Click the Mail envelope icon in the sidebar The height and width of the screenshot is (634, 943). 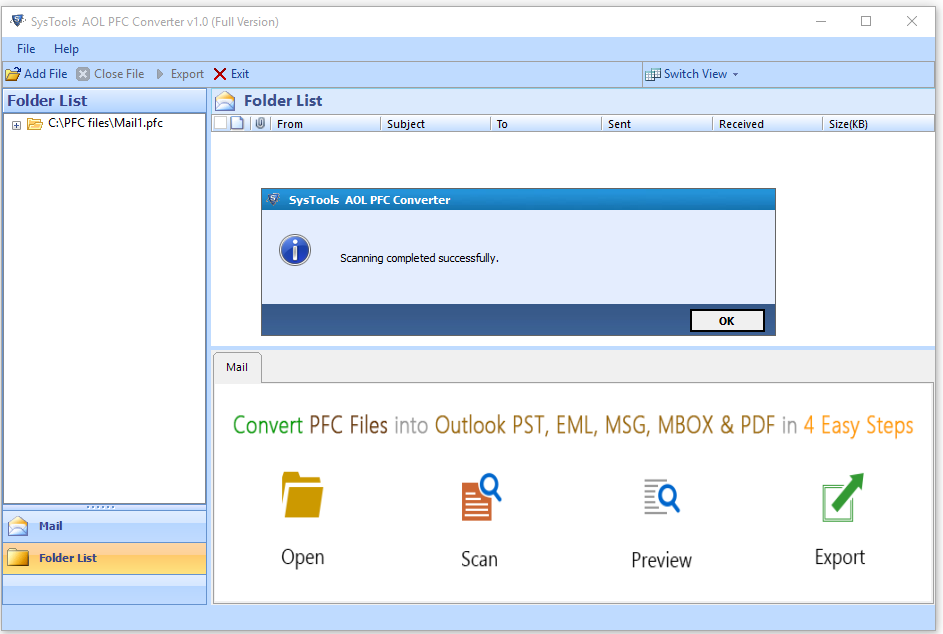tap(18, 526)
